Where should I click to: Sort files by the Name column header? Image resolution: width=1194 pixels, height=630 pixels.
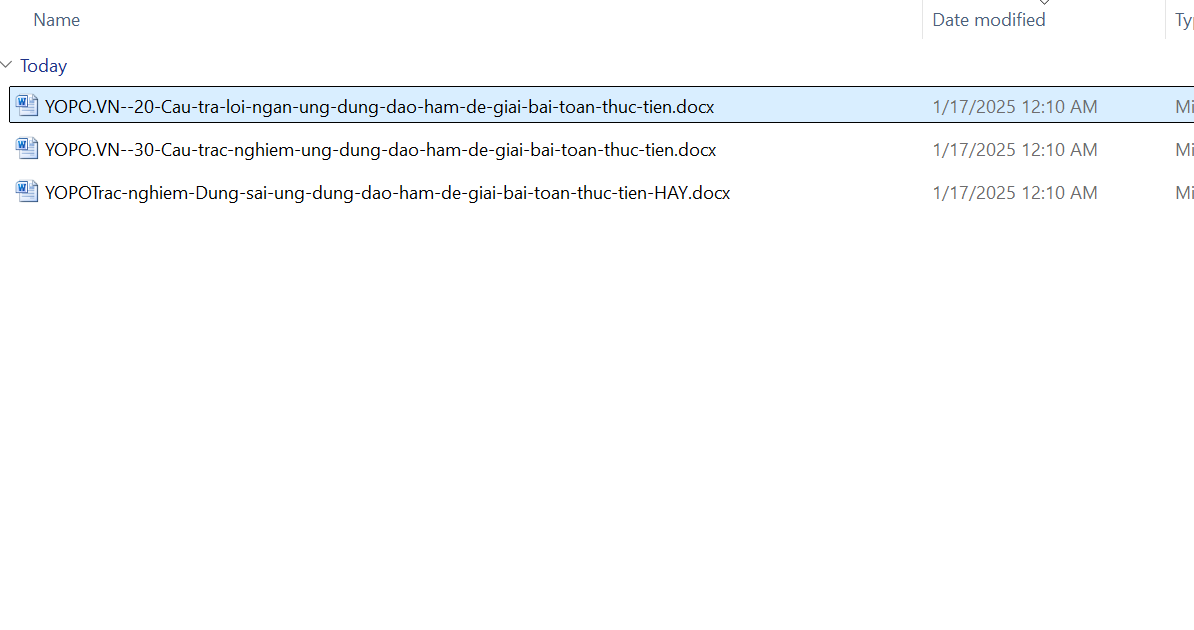(57, 20)
